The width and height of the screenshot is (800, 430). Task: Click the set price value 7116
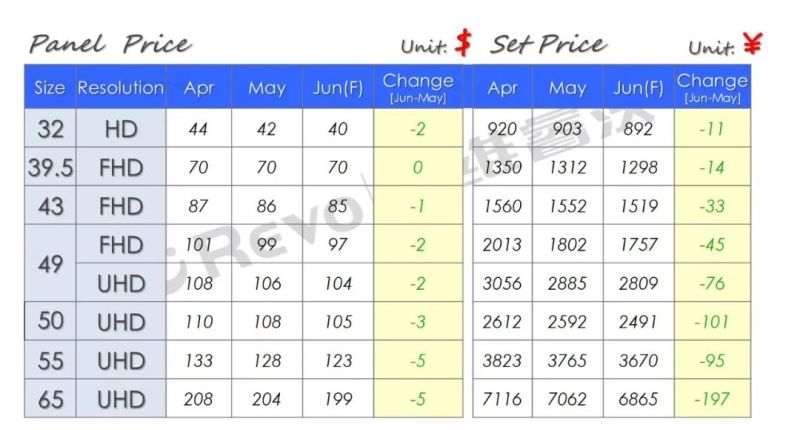point(501,399)
